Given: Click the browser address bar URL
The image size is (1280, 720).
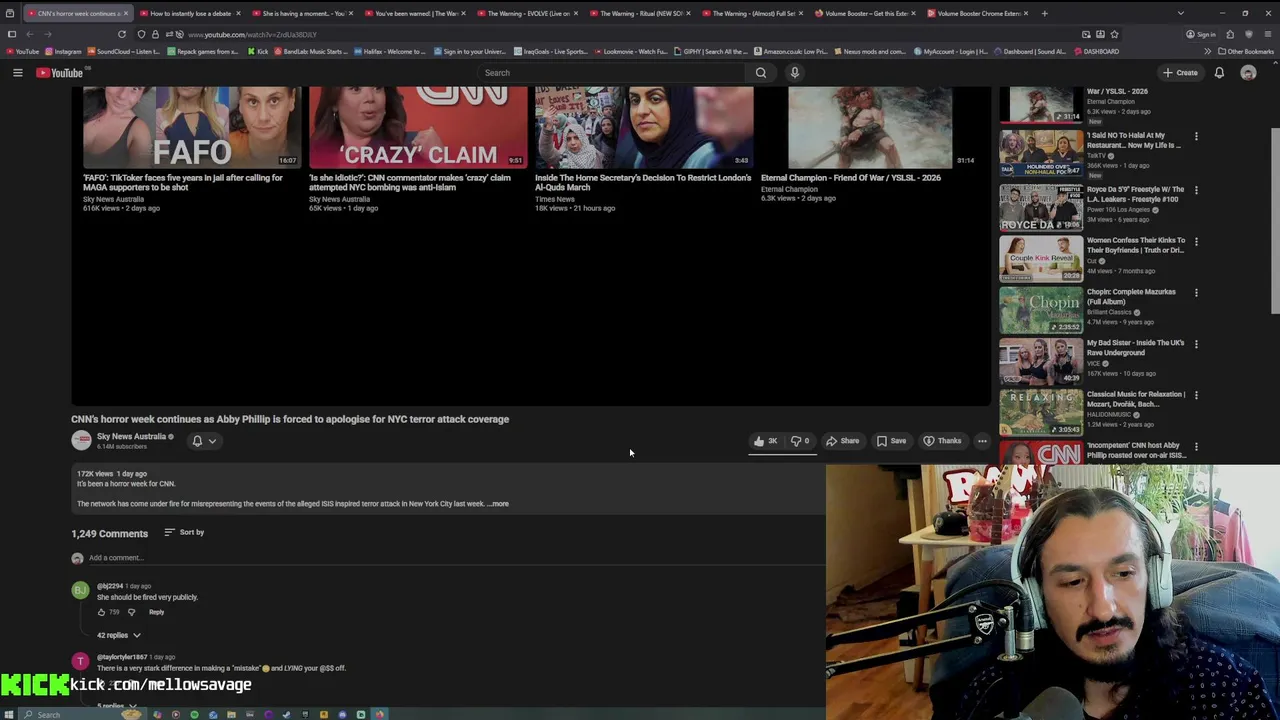Looking at the screenshot, I should click(x=253, y=34).
